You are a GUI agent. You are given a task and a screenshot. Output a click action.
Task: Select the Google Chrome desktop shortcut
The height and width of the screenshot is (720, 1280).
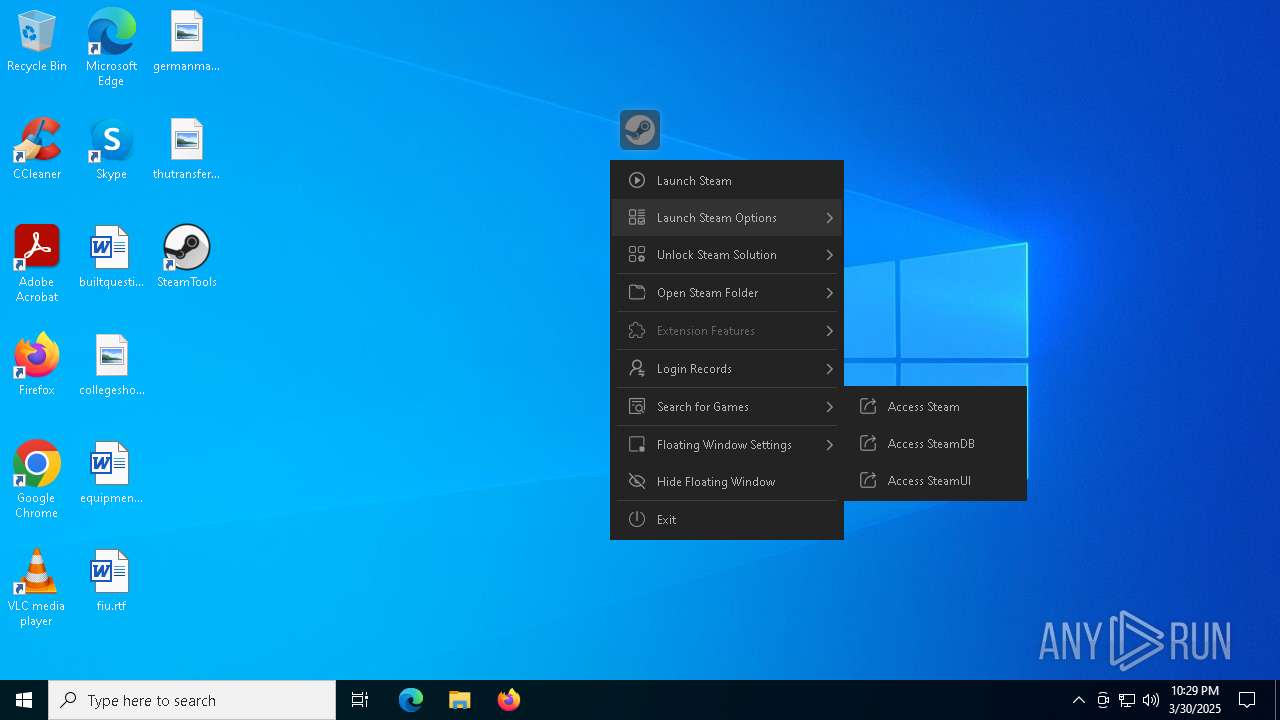coord(37,479)
